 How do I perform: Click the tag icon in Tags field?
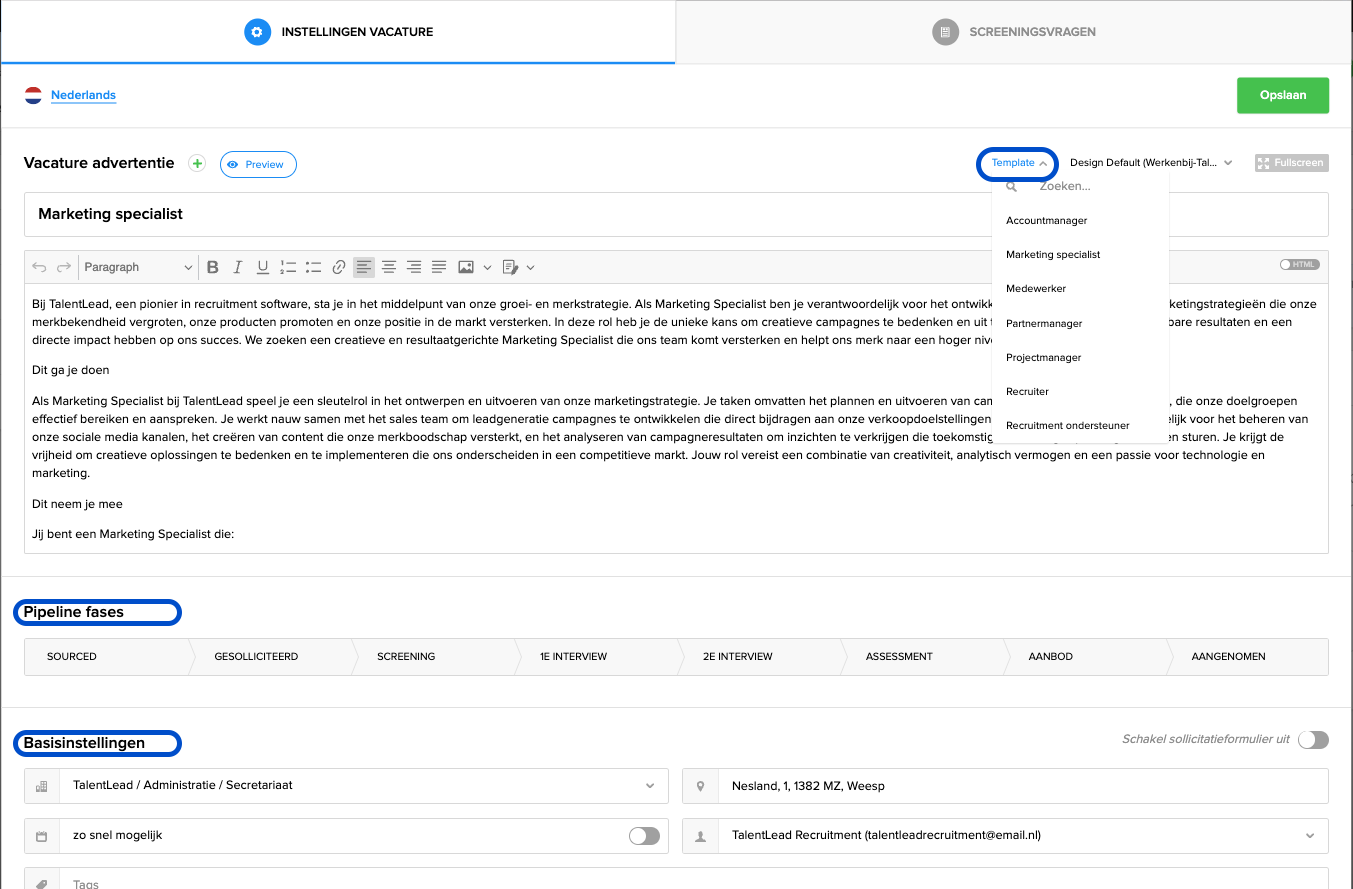coord(42,884)
